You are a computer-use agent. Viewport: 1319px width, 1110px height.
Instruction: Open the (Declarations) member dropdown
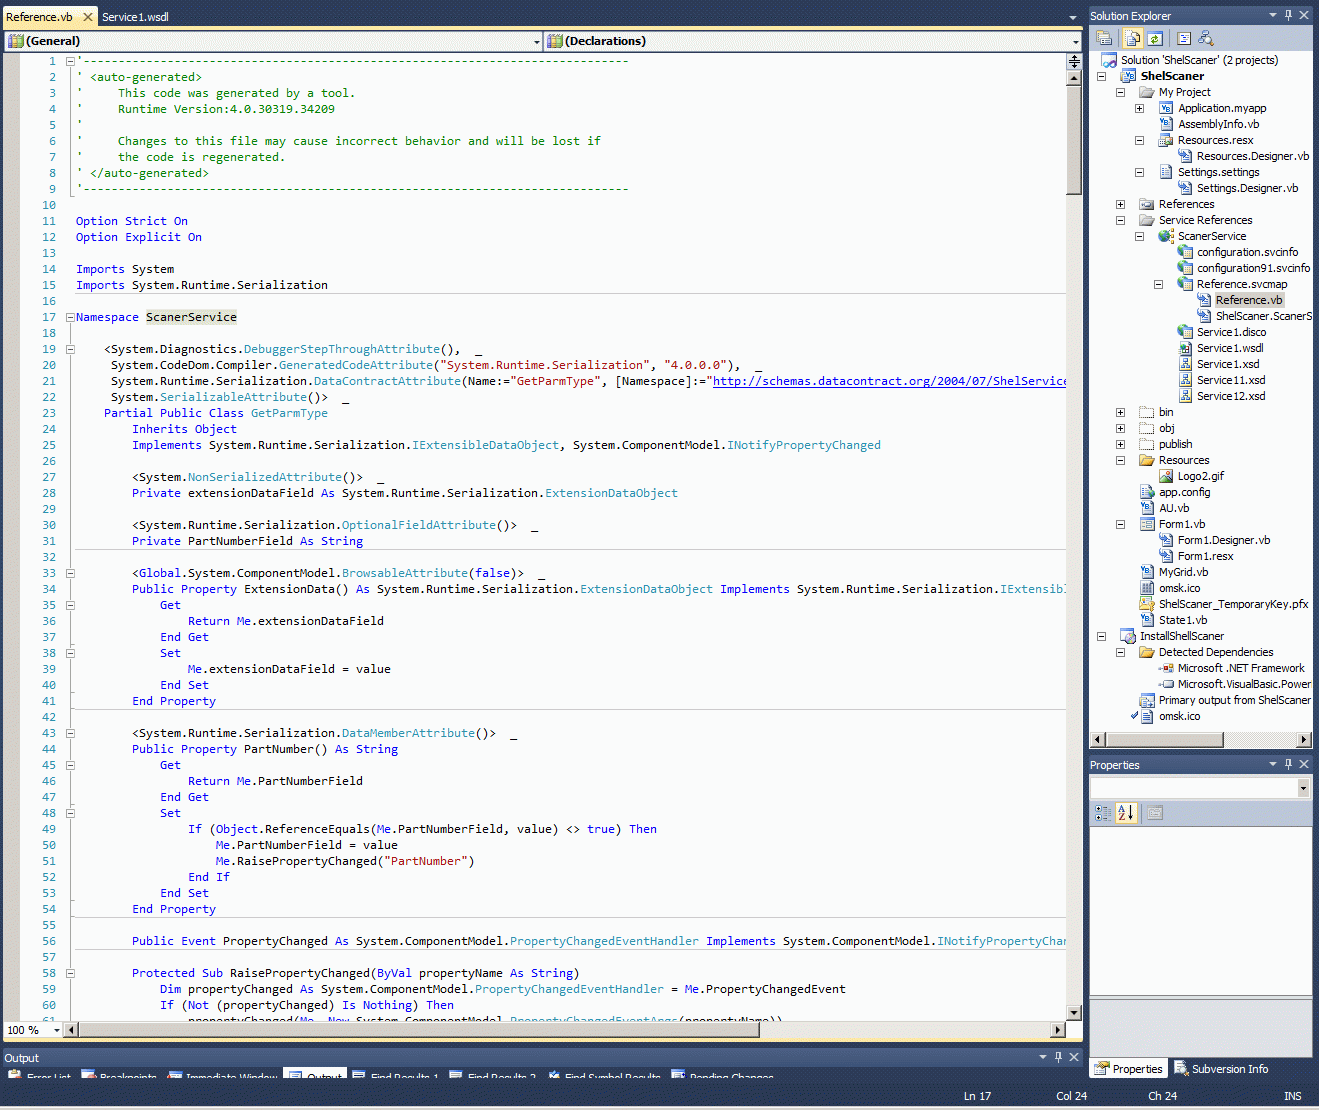[1076, 41]
